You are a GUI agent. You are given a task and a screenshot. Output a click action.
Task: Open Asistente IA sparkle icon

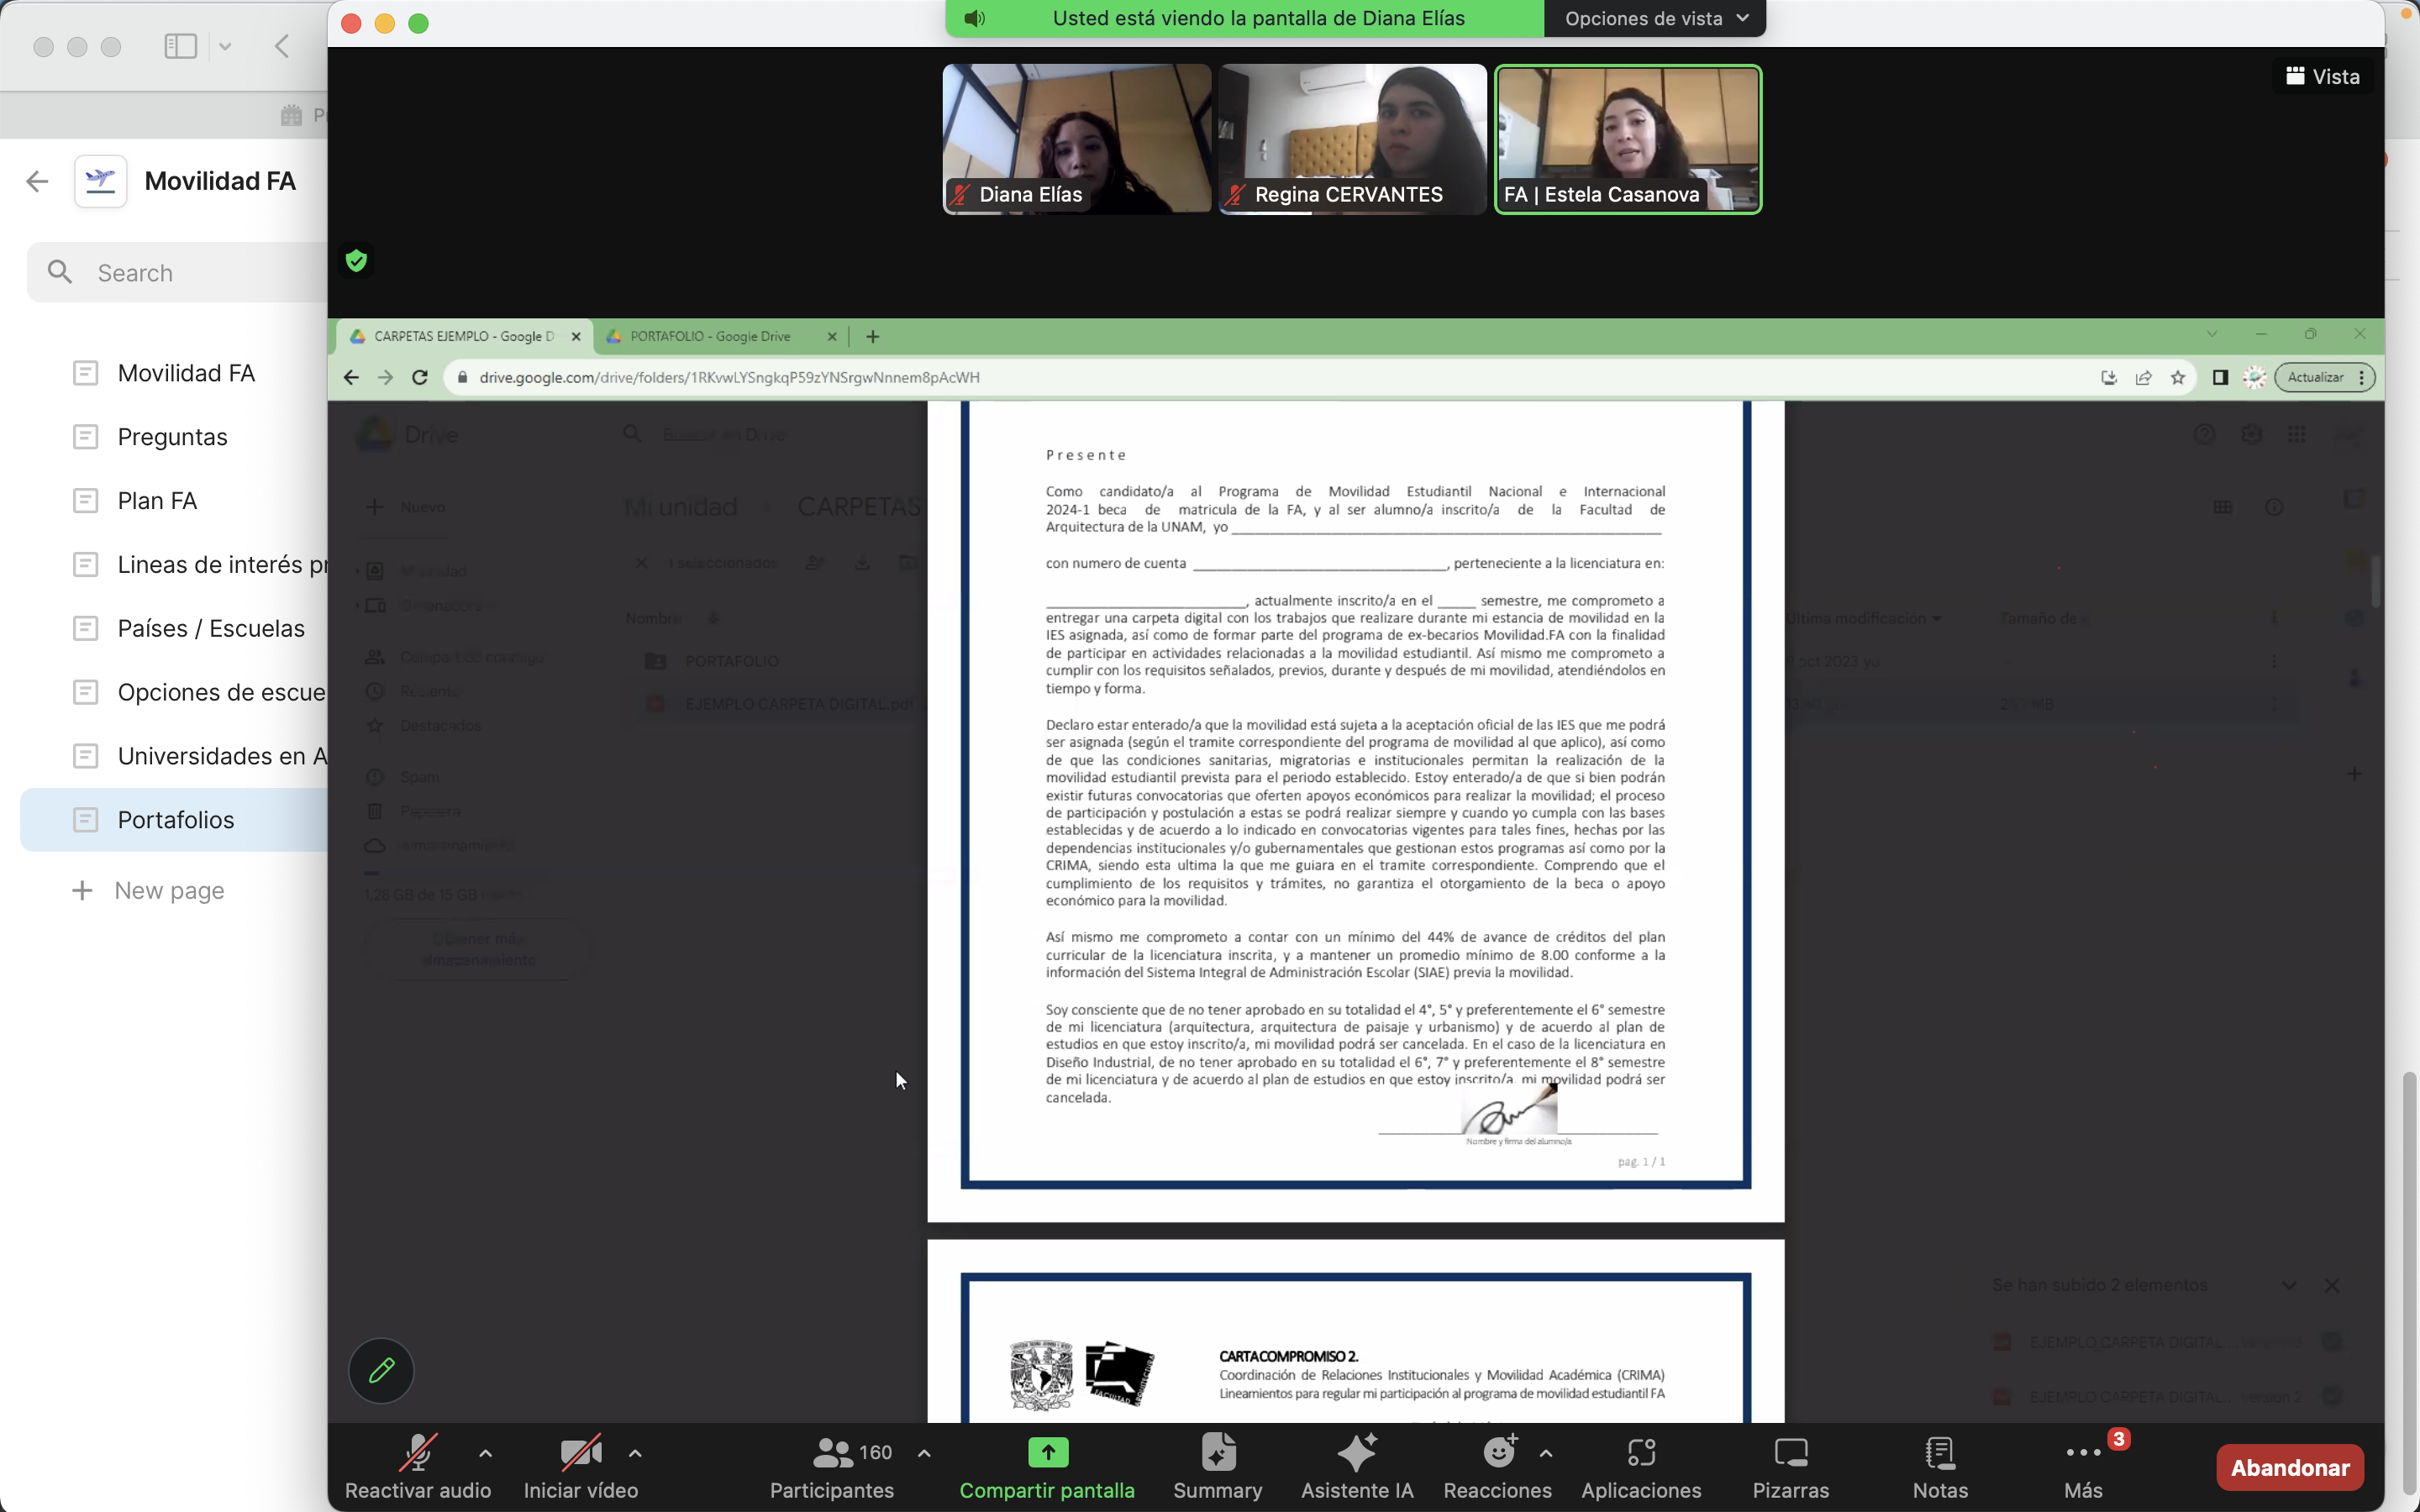[x=1356, y=1452]
